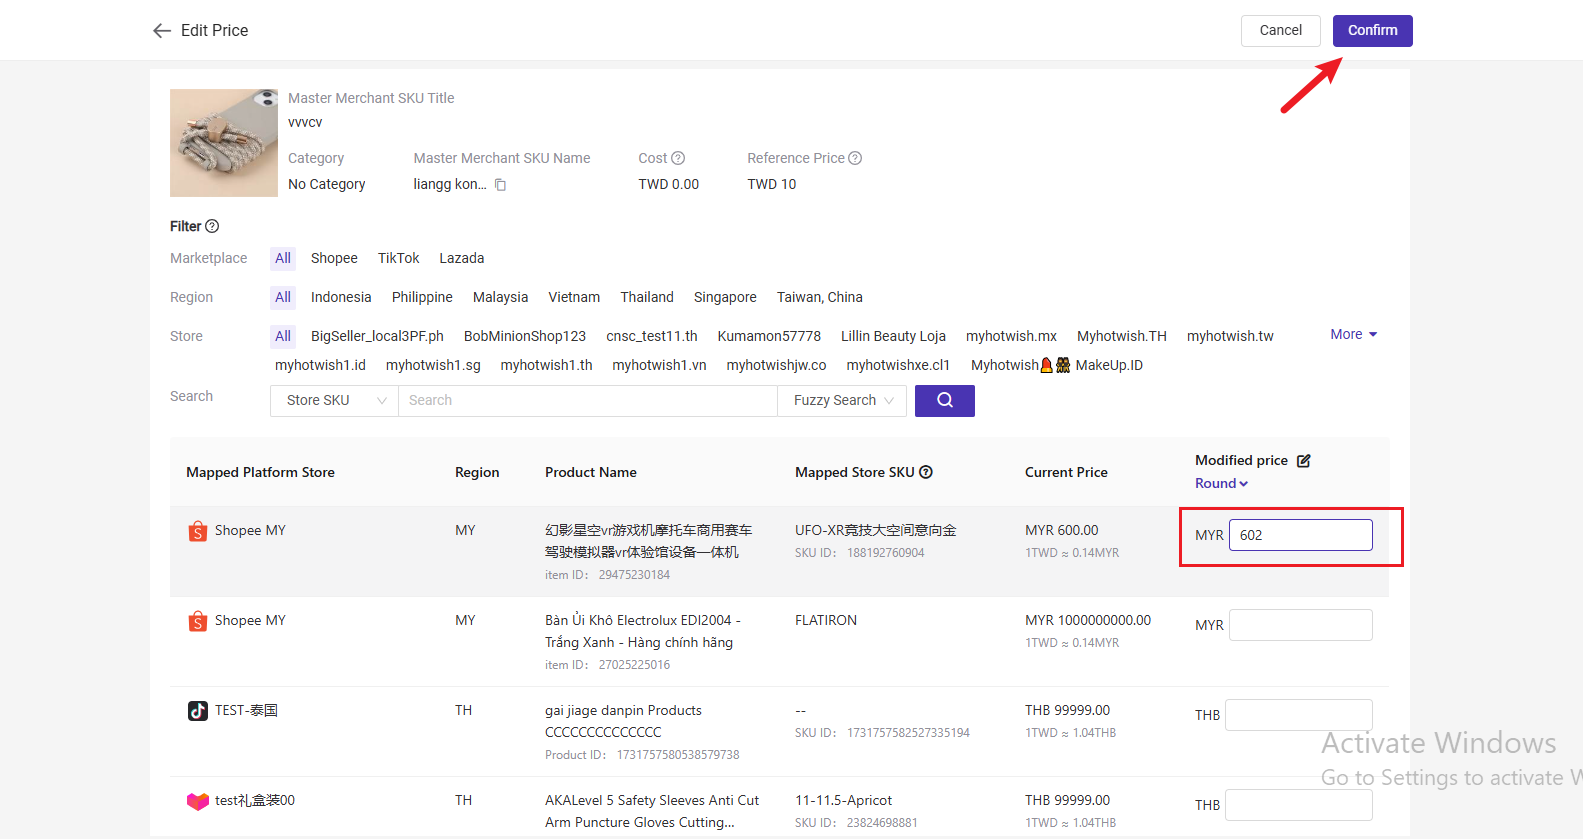Screen dimensions: 1583x839
Task: Open the Reference Price help icon
Action: (x=855, y=158)
